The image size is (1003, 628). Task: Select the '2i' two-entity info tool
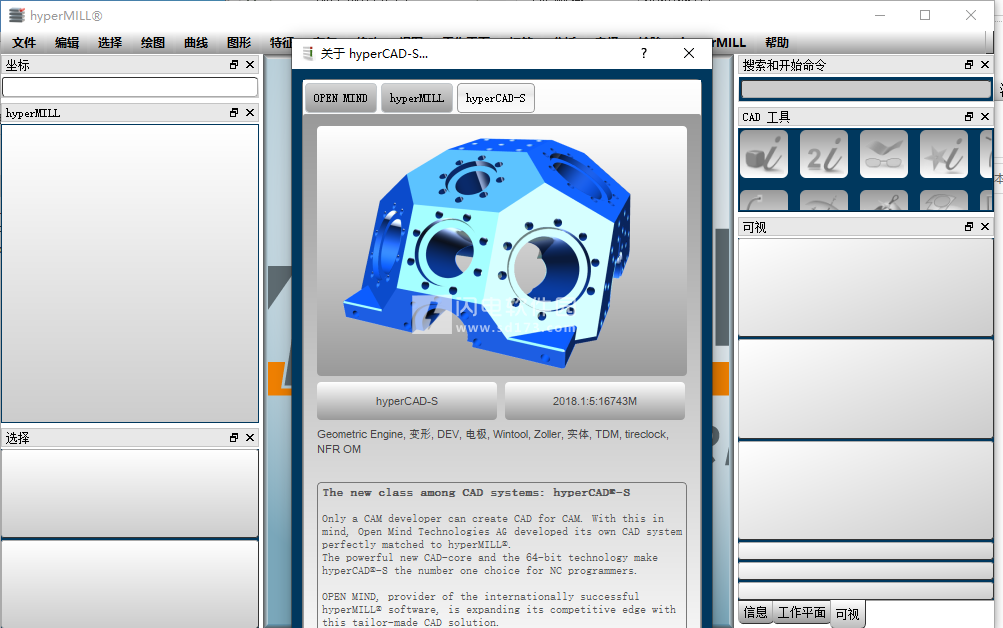[824, 154]
